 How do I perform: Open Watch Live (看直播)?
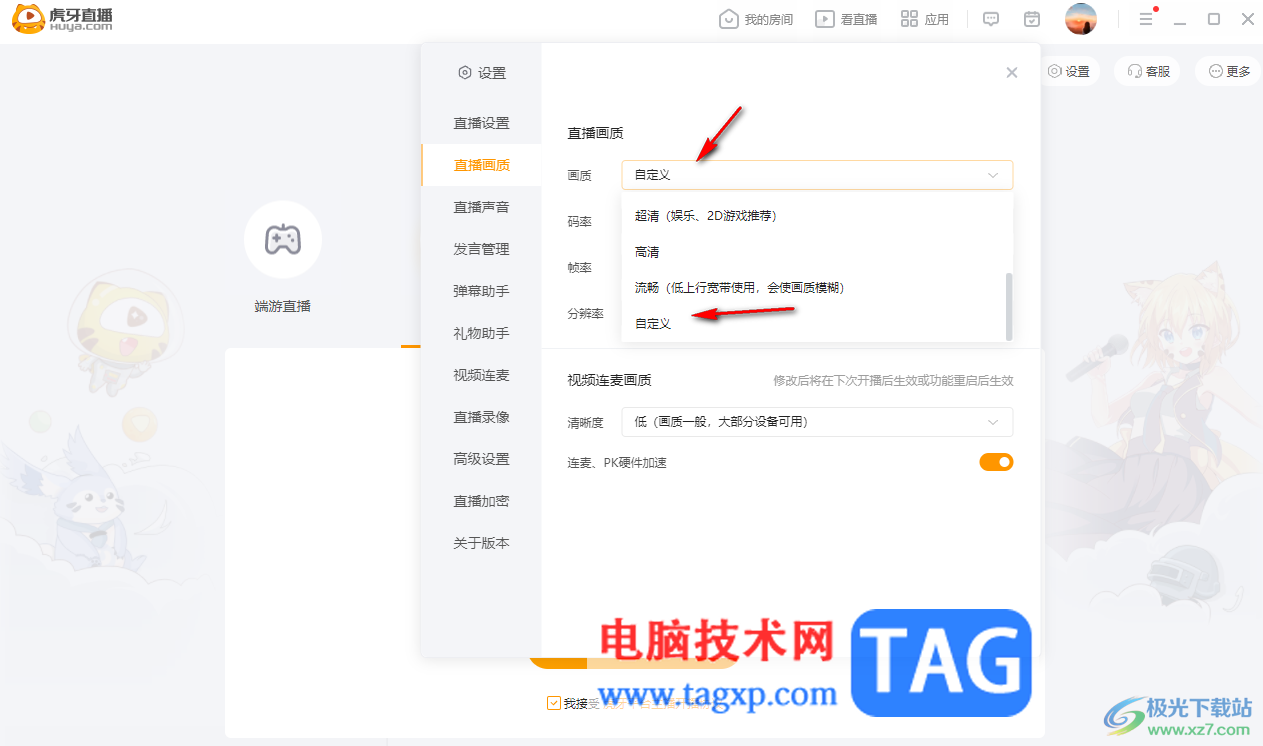coord(846,19)
